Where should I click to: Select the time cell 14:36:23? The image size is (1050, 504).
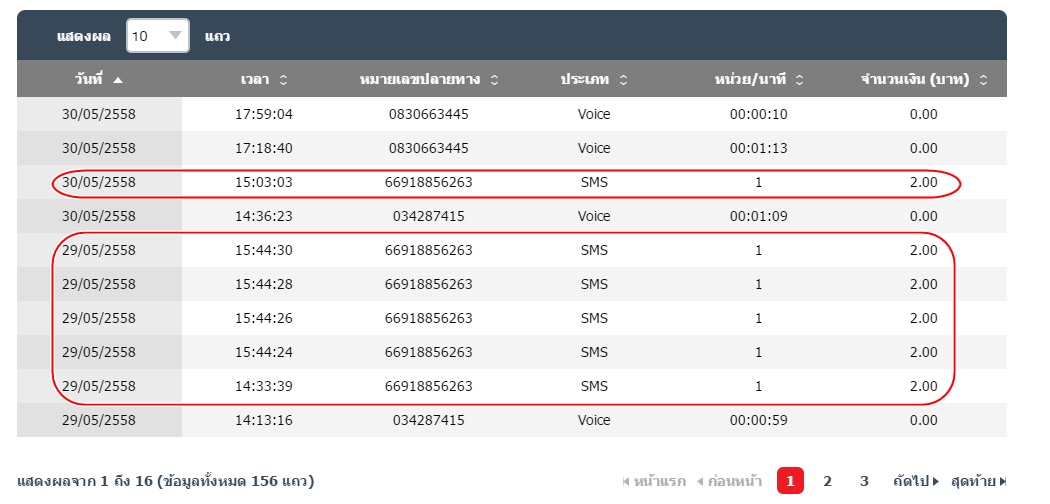click(x=264, y=216)
